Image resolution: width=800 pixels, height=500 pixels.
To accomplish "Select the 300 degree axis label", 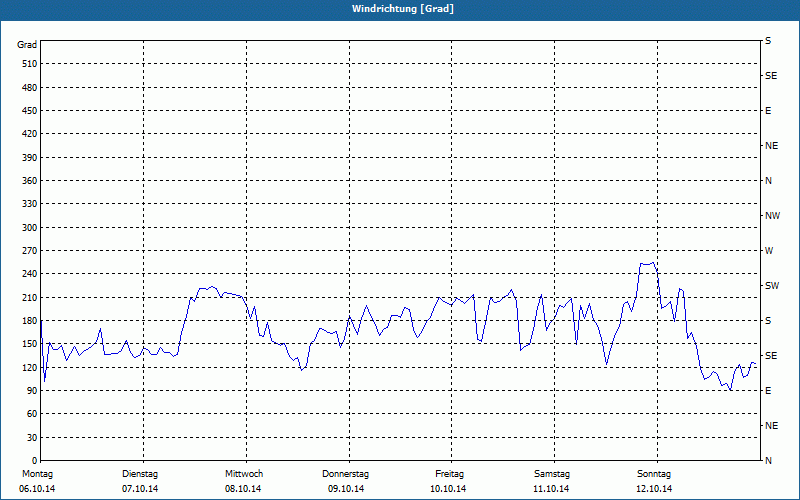I will click(30, 228).
